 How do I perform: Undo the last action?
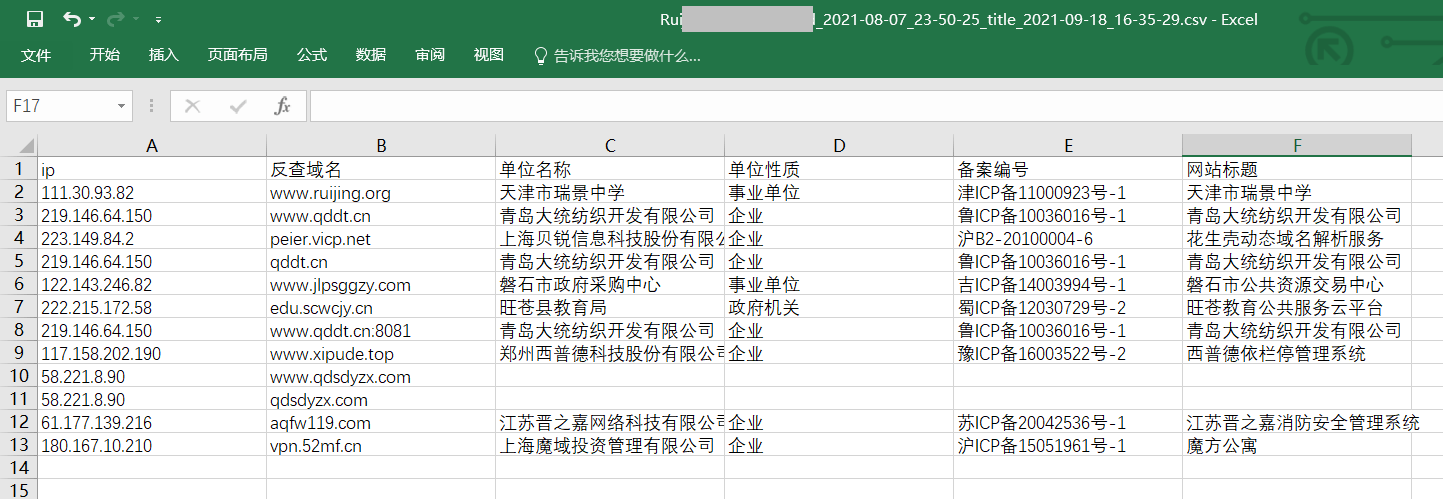coord(71,19)
